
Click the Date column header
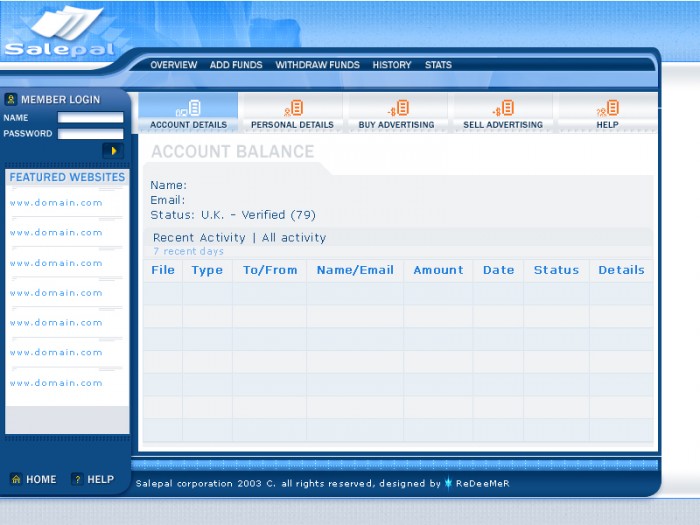(499, 270)
